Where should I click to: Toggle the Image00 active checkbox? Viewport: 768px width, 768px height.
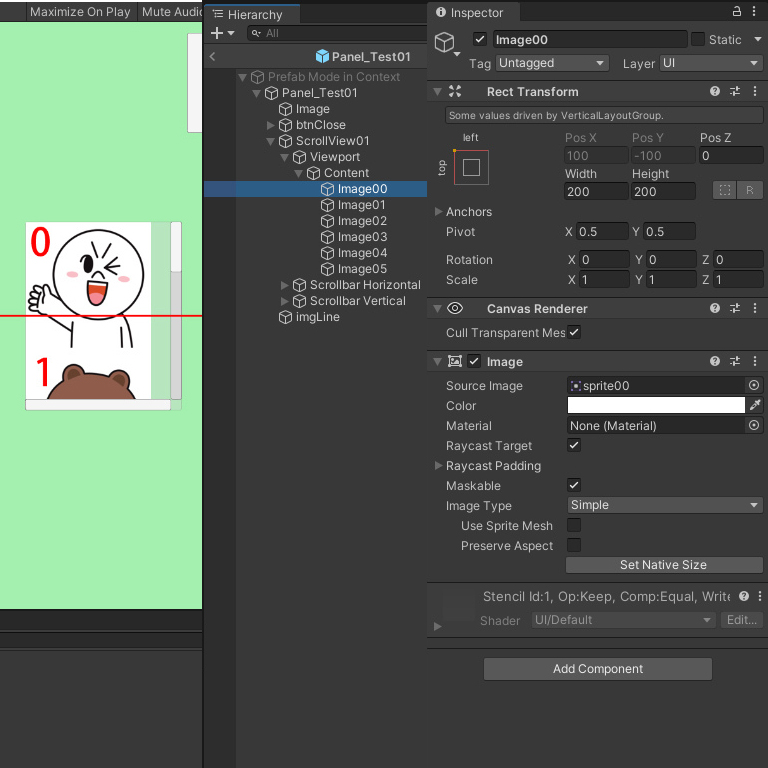(480, 39)
